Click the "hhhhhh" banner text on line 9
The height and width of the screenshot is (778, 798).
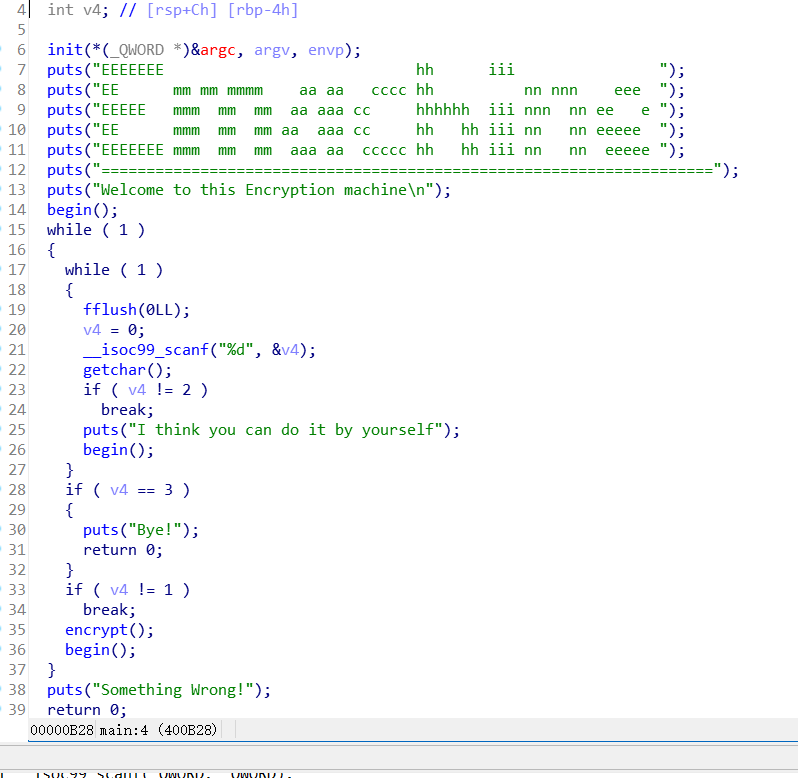(443, 110)
